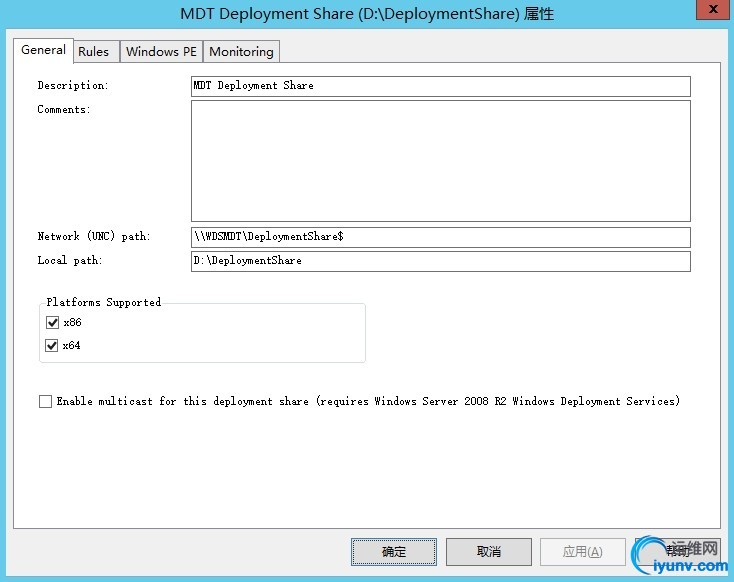
Task: Click the Platforms Supported group title
Action: click(x=103, y=302)
